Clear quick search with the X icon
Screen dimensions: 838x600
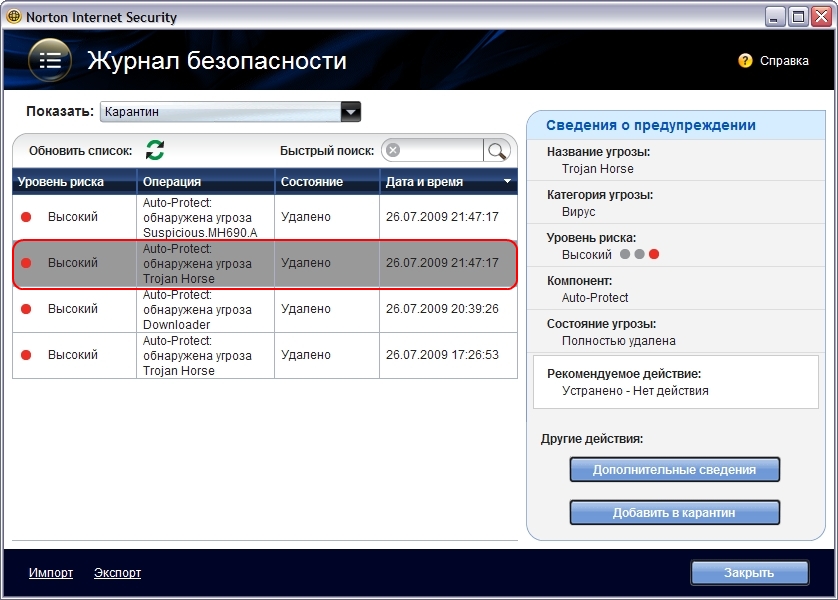(x=393, y=150)
